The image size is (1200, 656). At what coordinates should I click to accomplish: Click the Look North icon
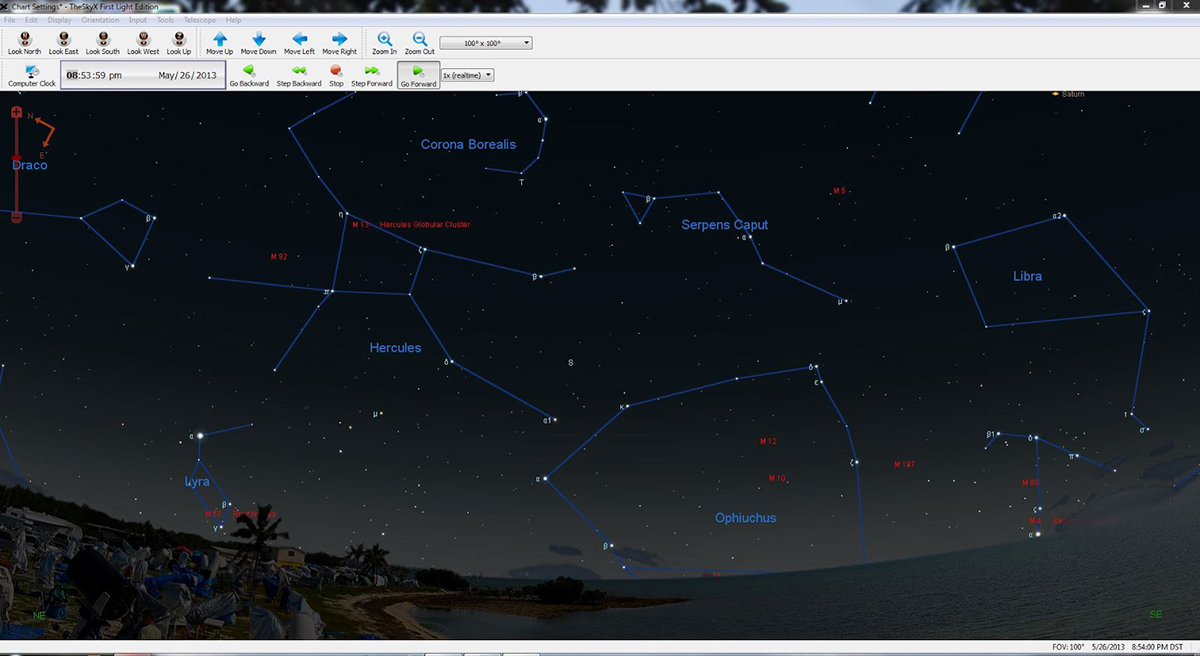pos(24,42)
